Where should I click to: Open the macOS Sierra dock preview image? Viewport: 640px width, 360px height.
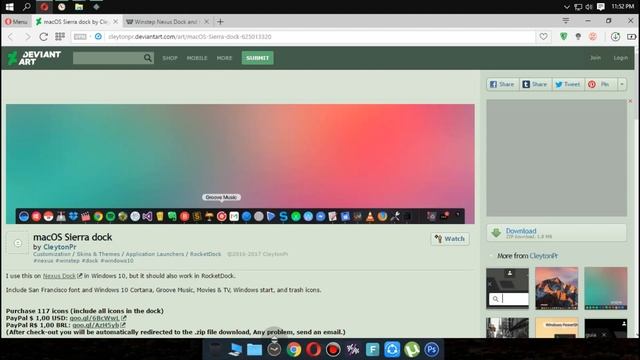pyautogui.click(x=240, y=164)
